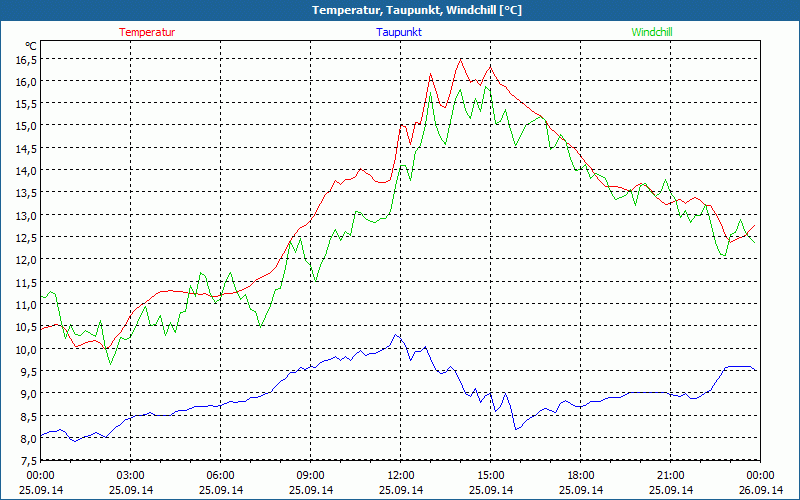Click the 16,5 value on the temperature axis
The width and height of the screenshot is (800, 500).
point(25,59)
